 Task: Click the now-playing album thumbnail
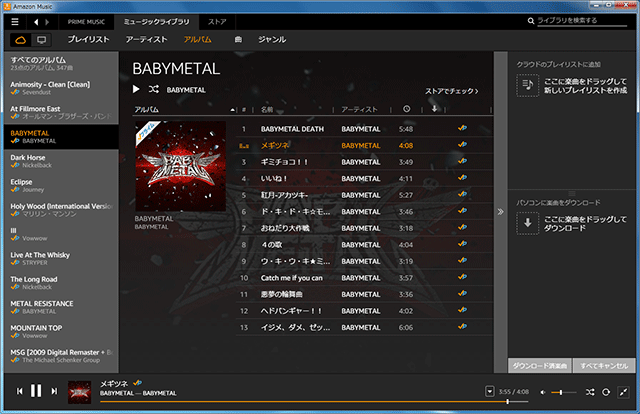79,392
